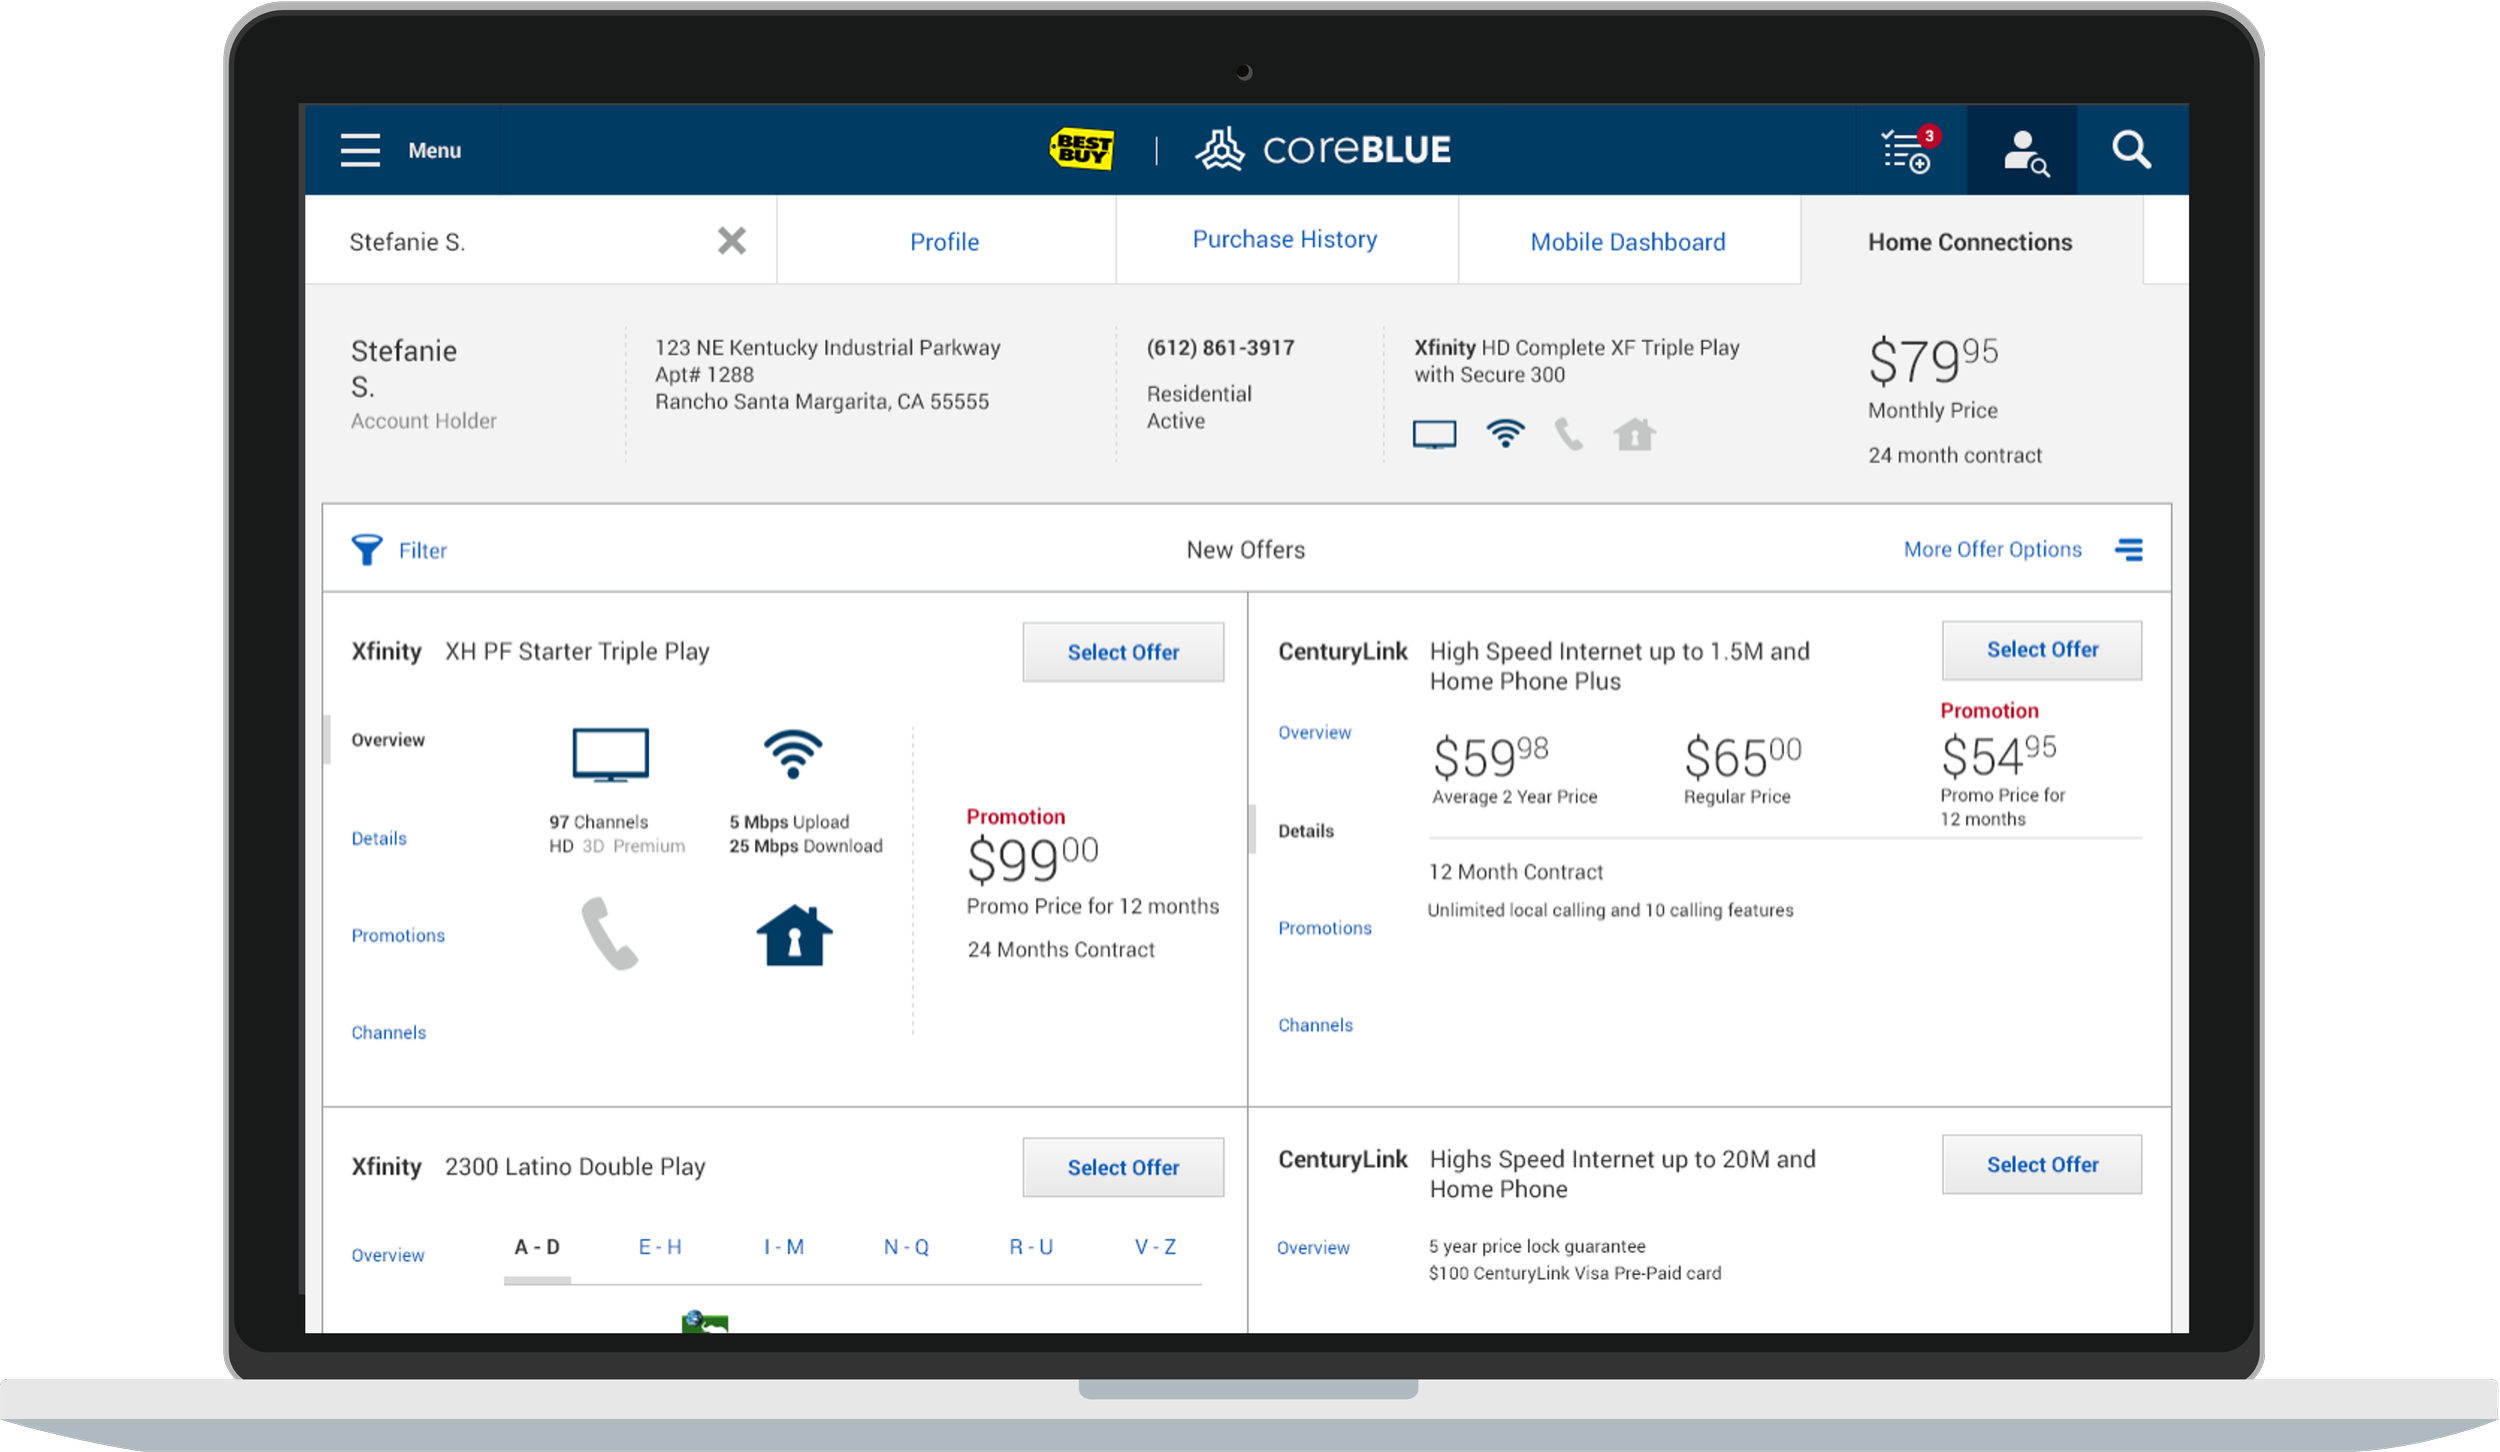
Task: Select the E - H channel range tab
Action: point(660,1247)
